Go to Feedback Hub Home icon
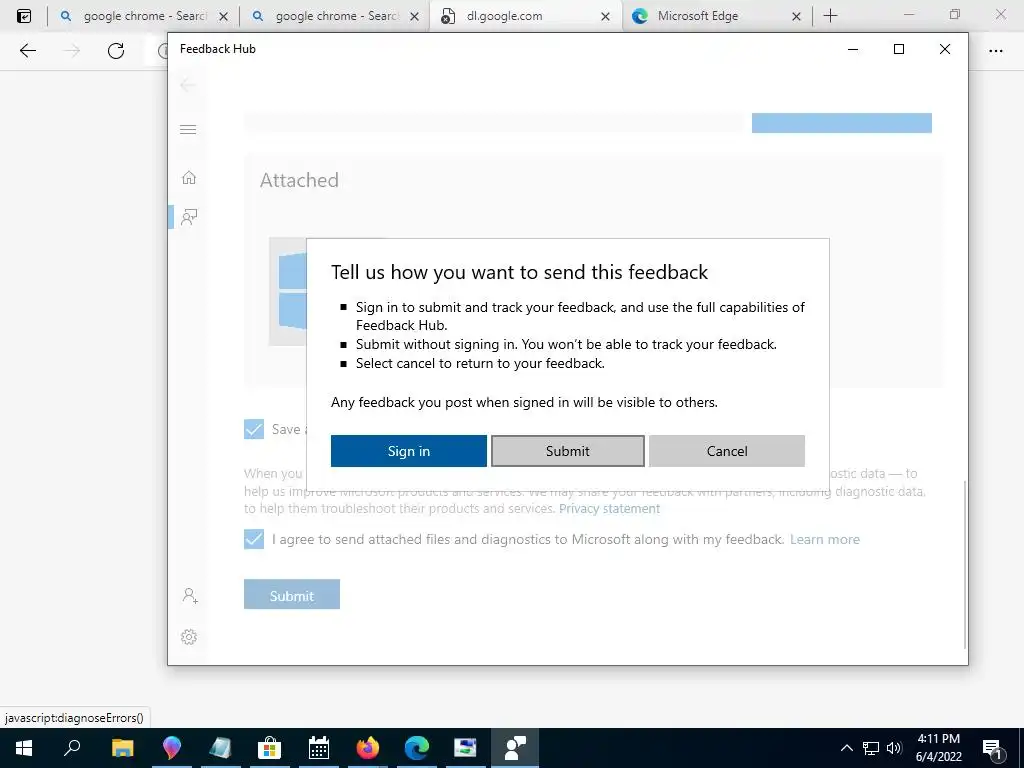Image resolution: width=1024 pixels, height=768 pixels. 189,178
